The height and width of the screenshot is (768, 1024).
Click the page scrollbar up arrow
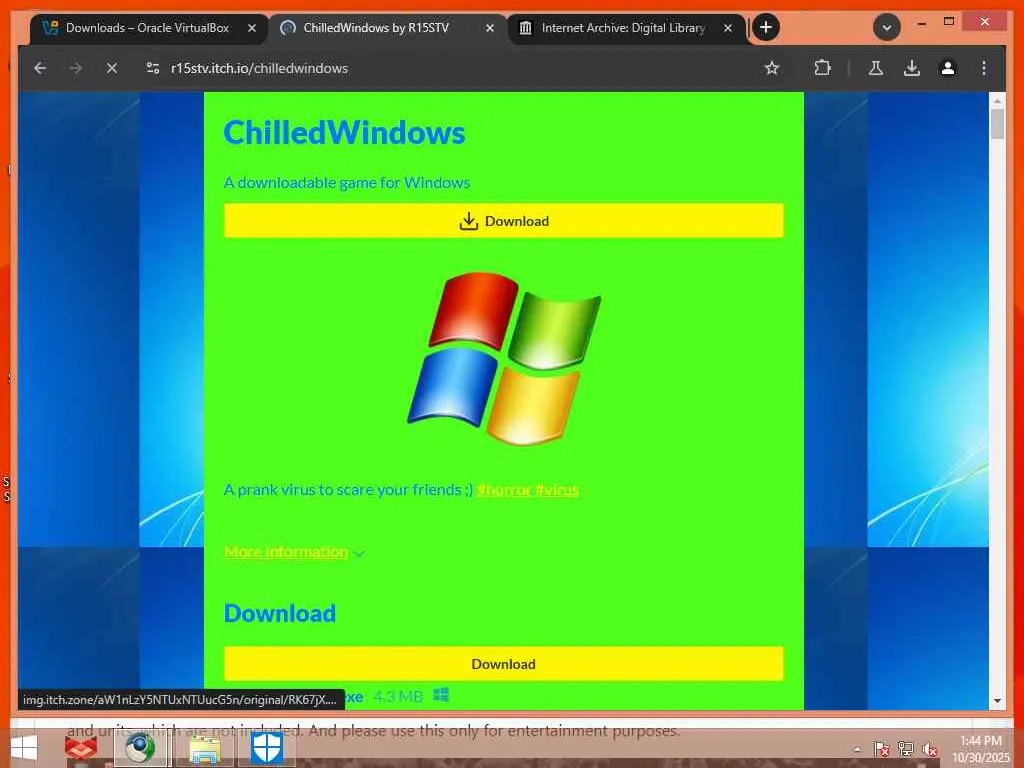point(997,101)
